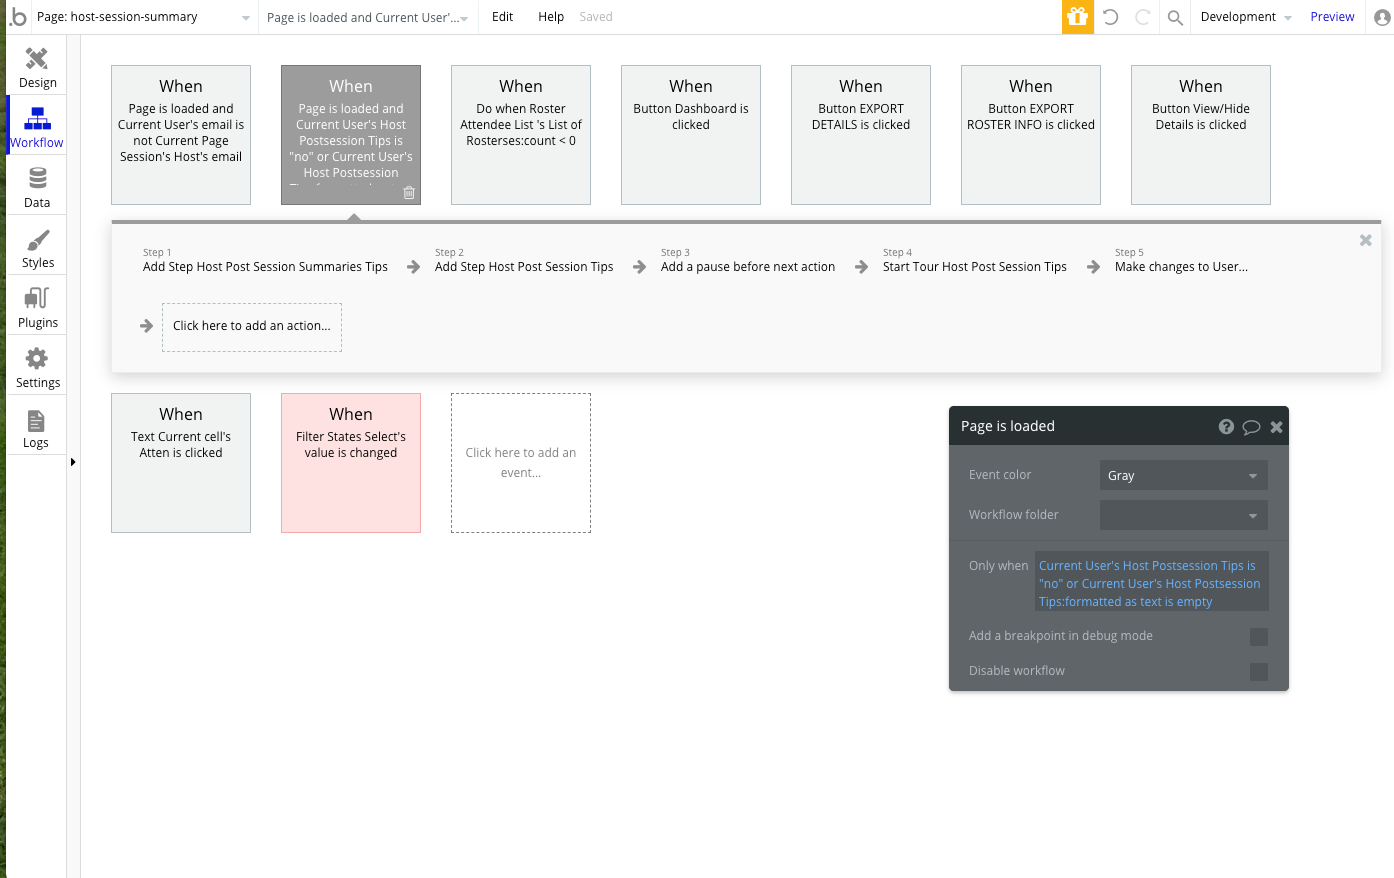Open the Event color dropdown set to Gray

1183,475
